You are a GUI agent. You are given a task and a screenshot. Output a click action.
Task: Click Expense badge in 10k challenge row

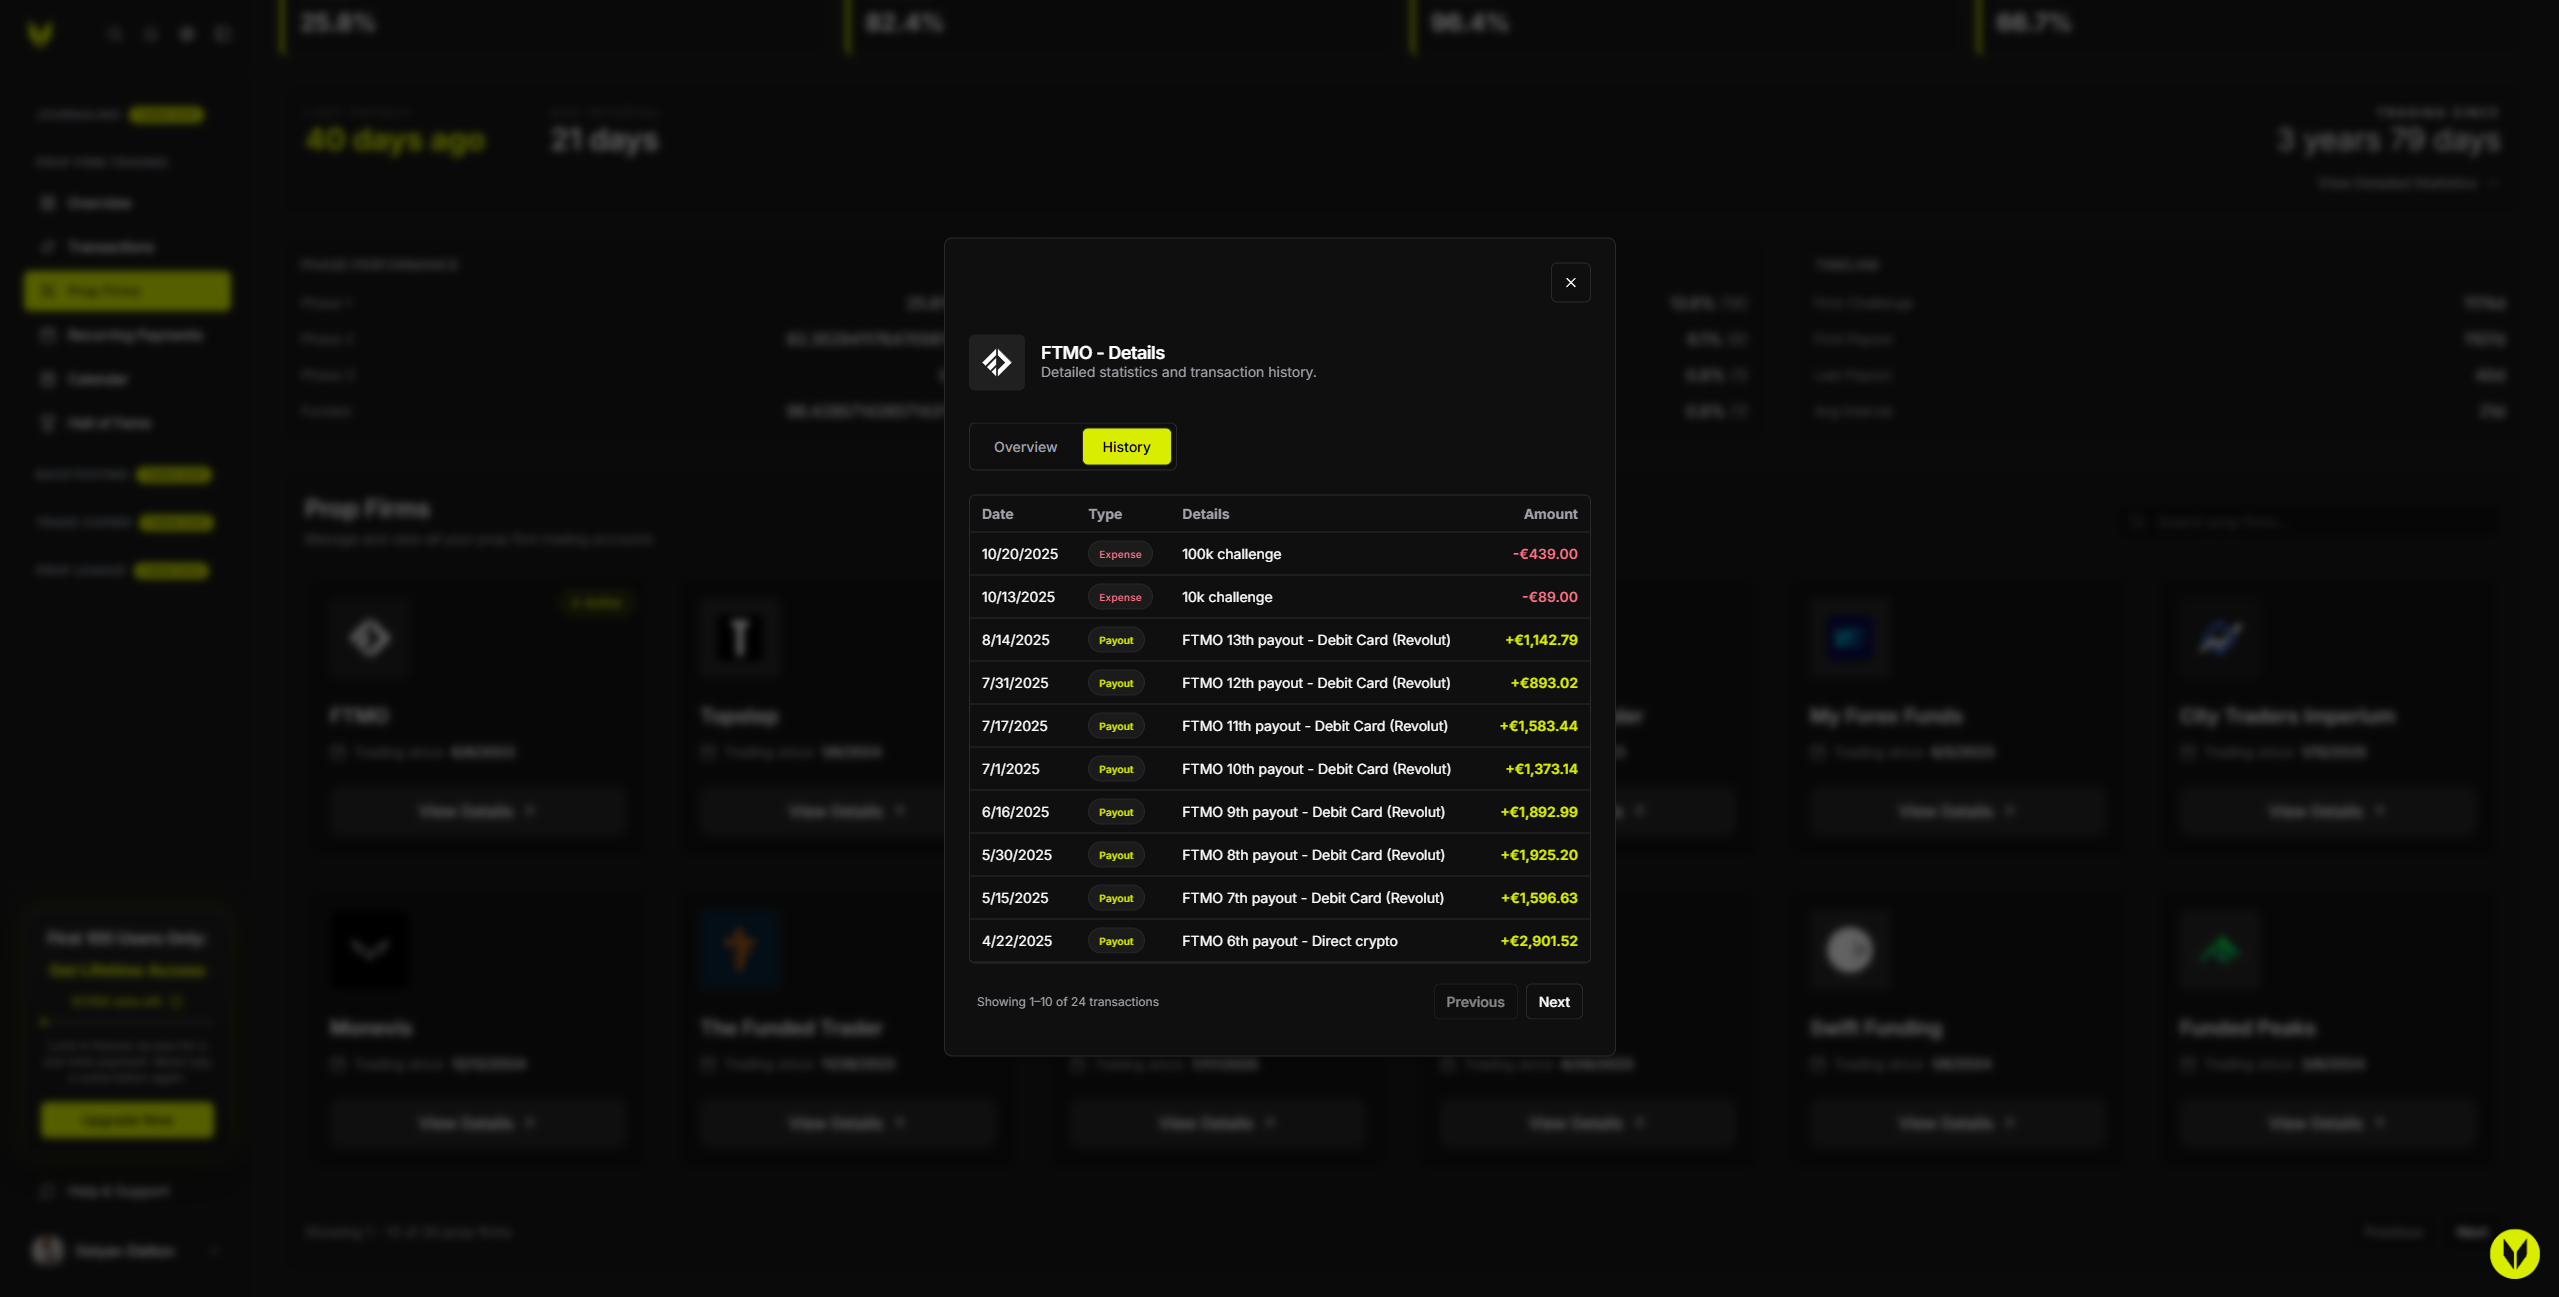pyautogui.click(x=1120, y=597)
